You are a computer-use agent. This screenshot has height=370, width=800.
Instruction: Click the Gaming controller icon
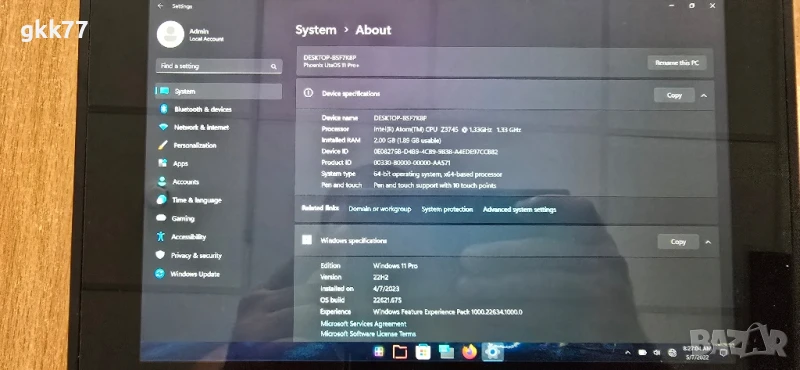pos(161,218)
